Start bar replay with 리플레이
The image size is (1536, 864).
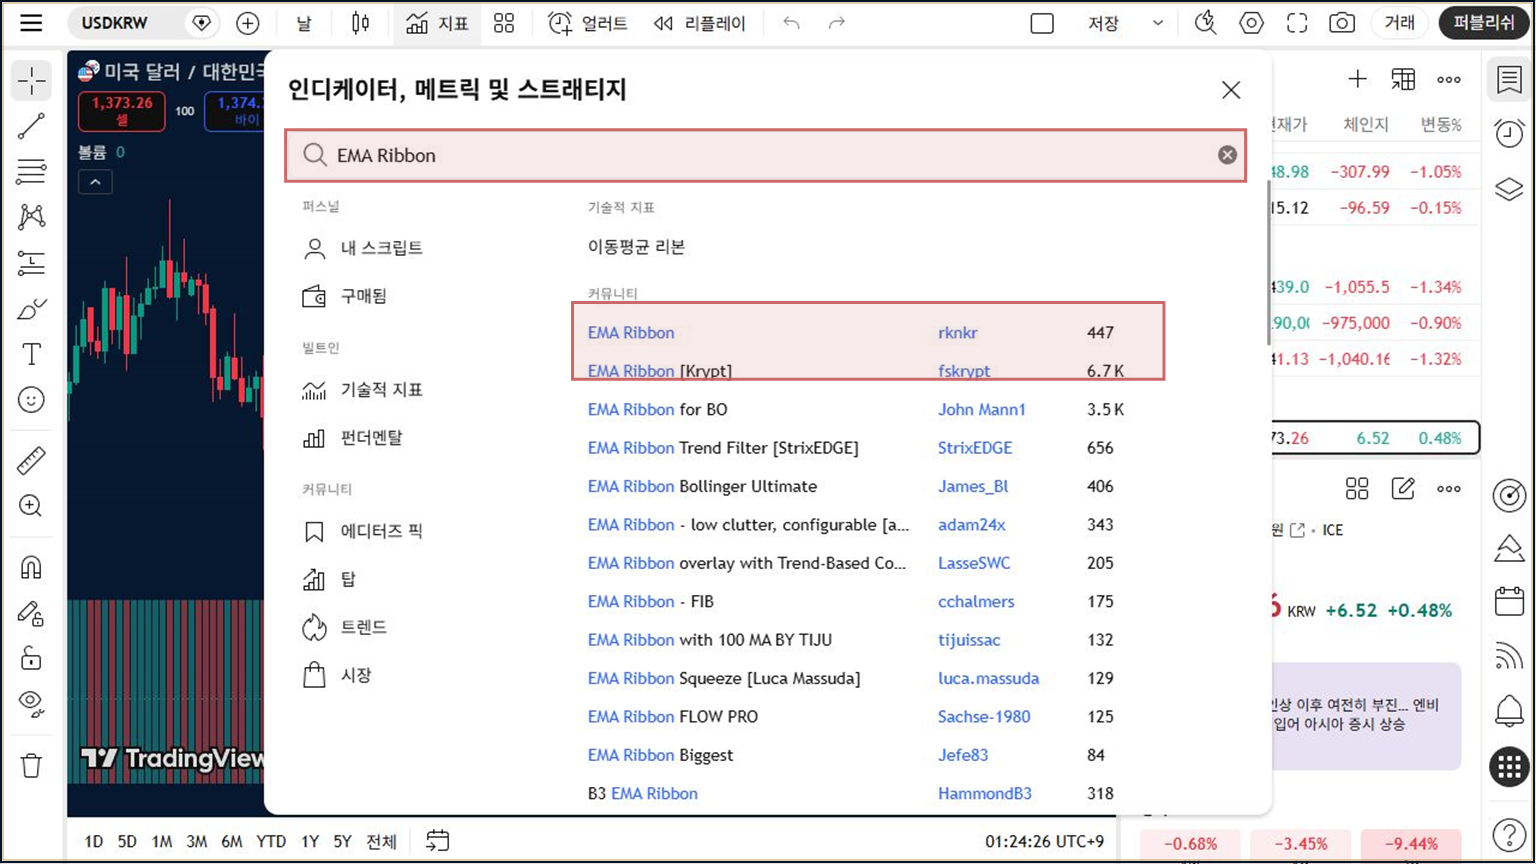pyautogui.click(x=700, y=23)
